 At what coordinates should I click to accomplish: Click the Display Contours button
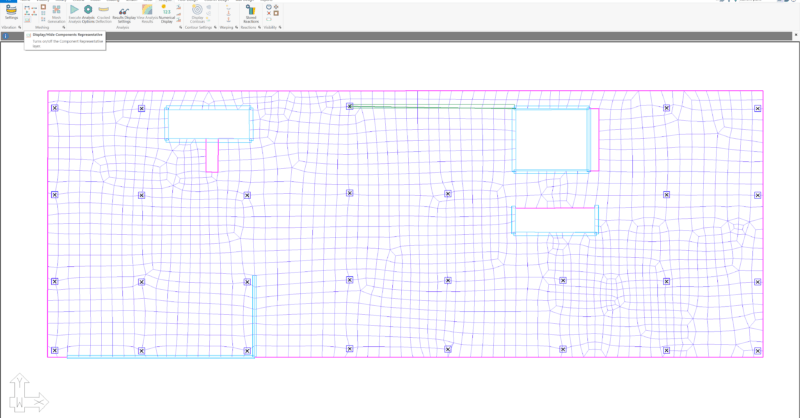(x=197, y=13)
